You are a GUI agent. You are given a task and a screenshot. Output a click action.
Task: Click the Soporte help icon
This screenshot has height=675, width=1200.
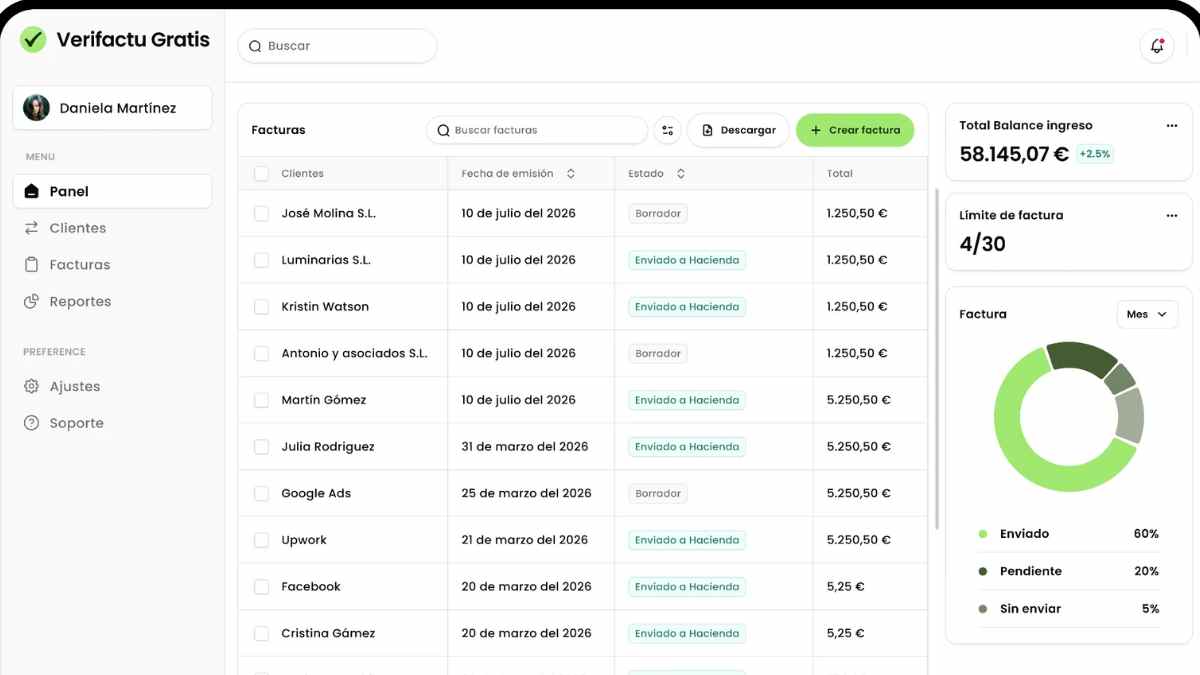pos(31,423)
